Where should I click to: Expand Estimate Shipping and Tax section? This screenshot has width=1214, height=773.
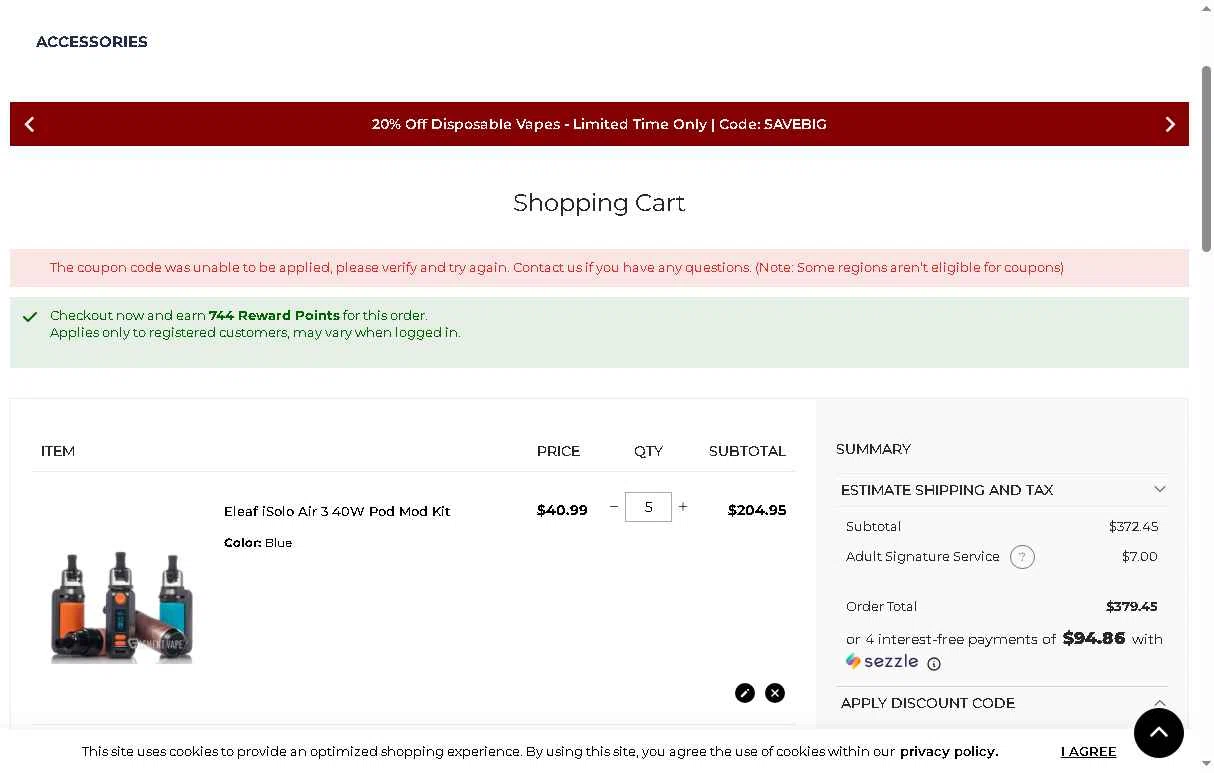click(1003, 490)
